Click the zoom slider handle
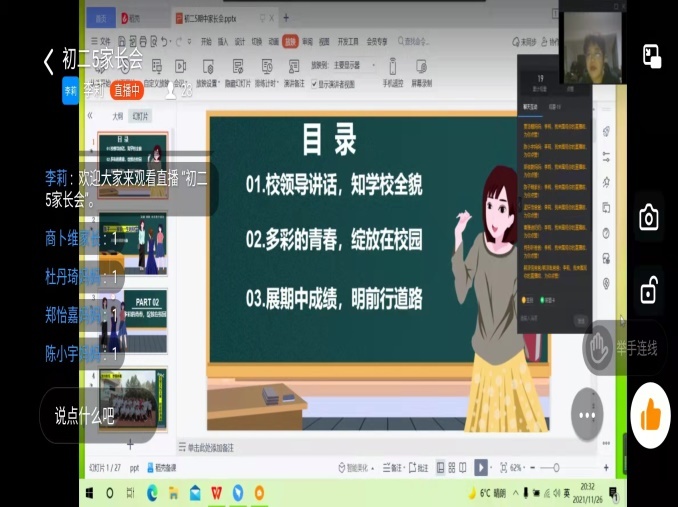678x507 pixels. click(556, 468)
